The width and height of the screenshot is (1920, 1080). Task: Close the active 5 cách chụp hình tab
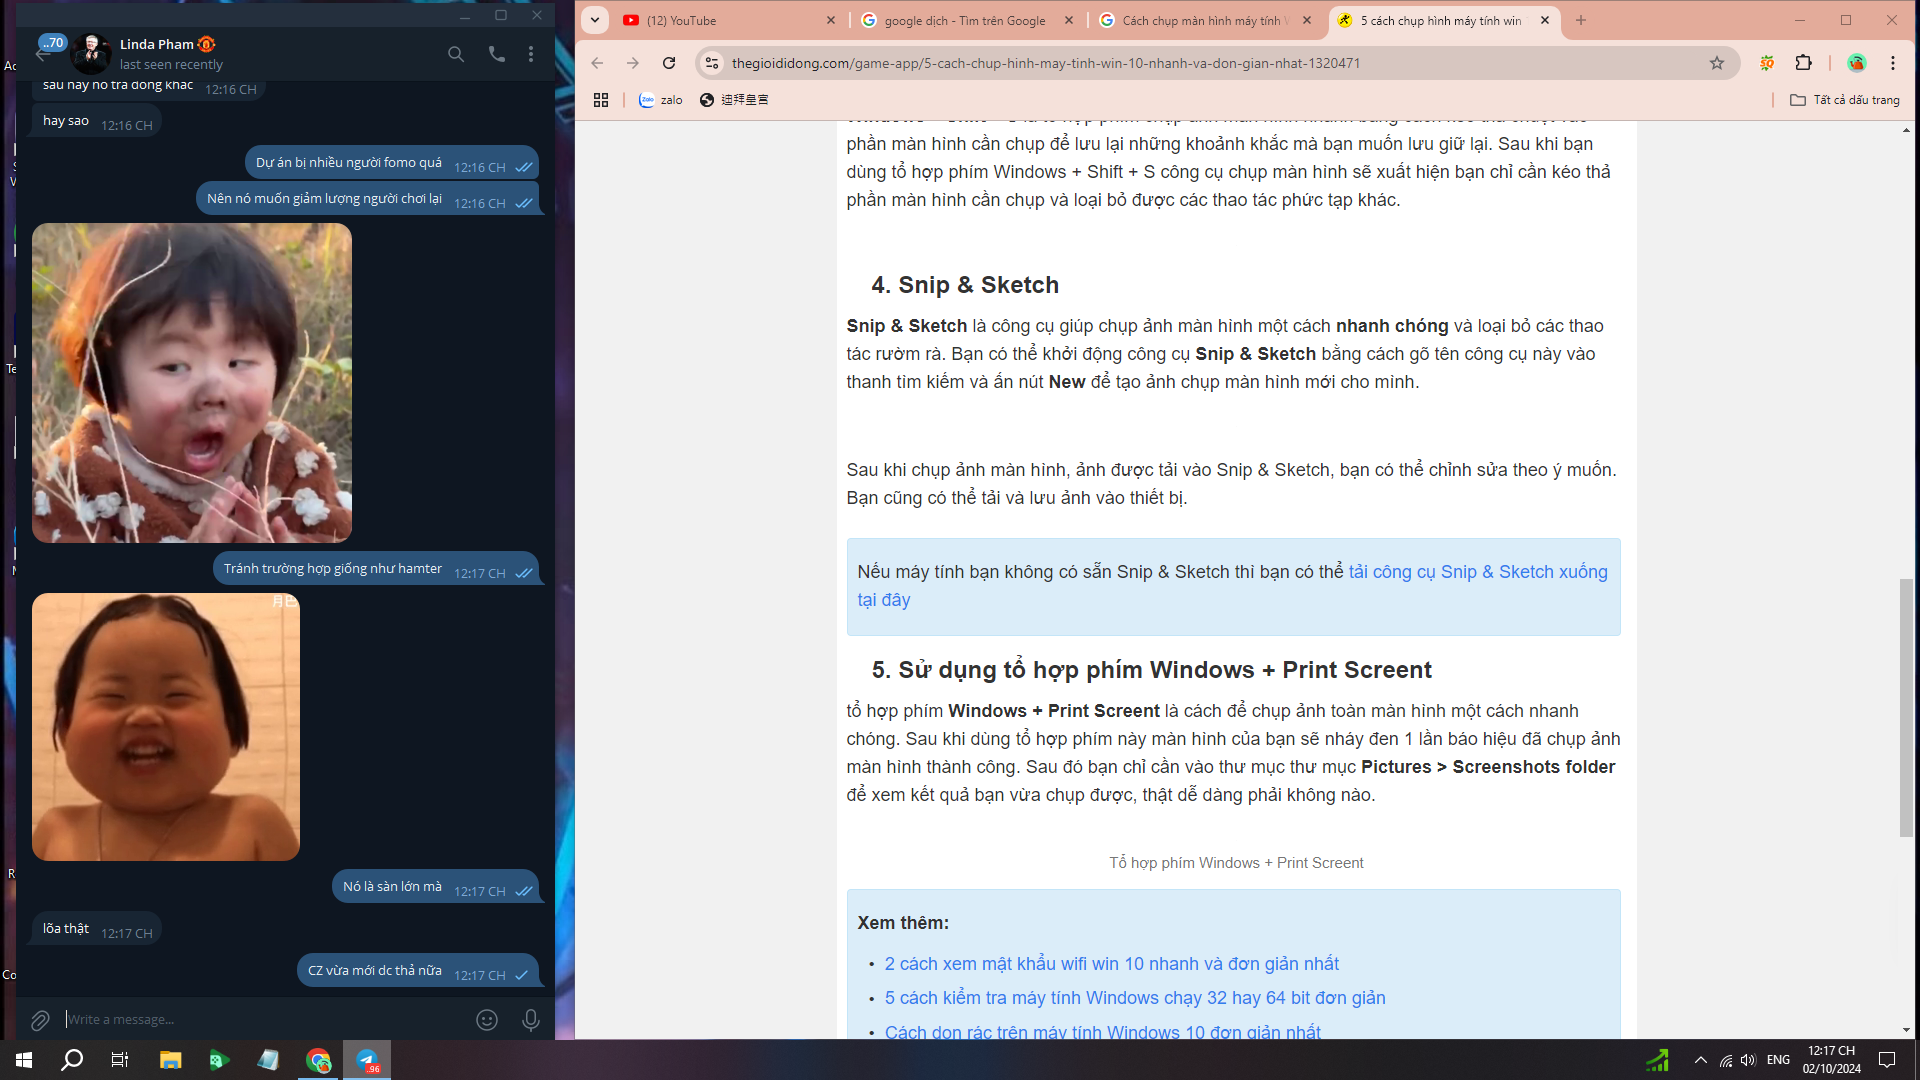(1545, 20)
